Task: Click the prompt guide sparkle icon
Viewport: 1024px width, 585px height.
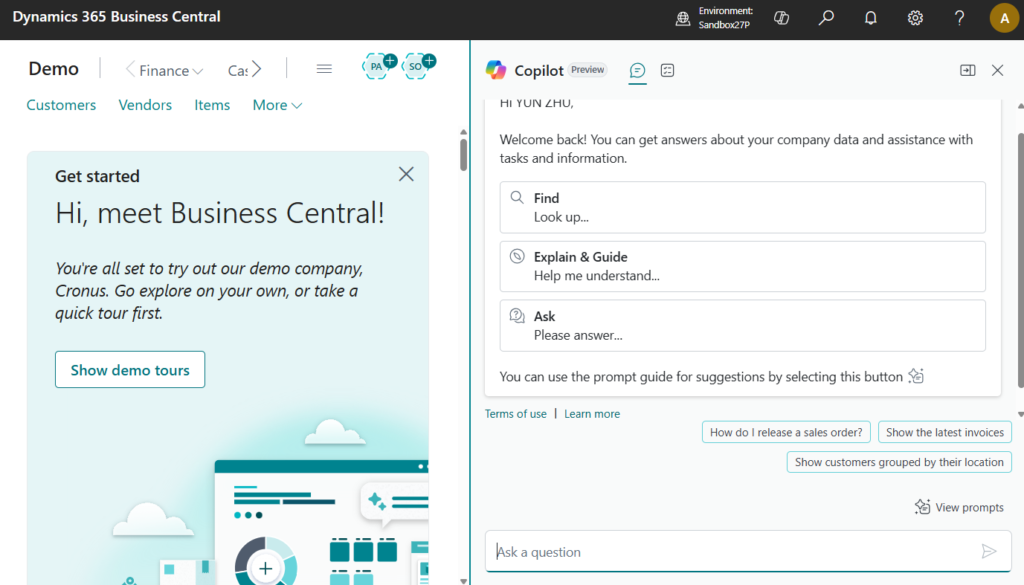Action: (916, 377)
